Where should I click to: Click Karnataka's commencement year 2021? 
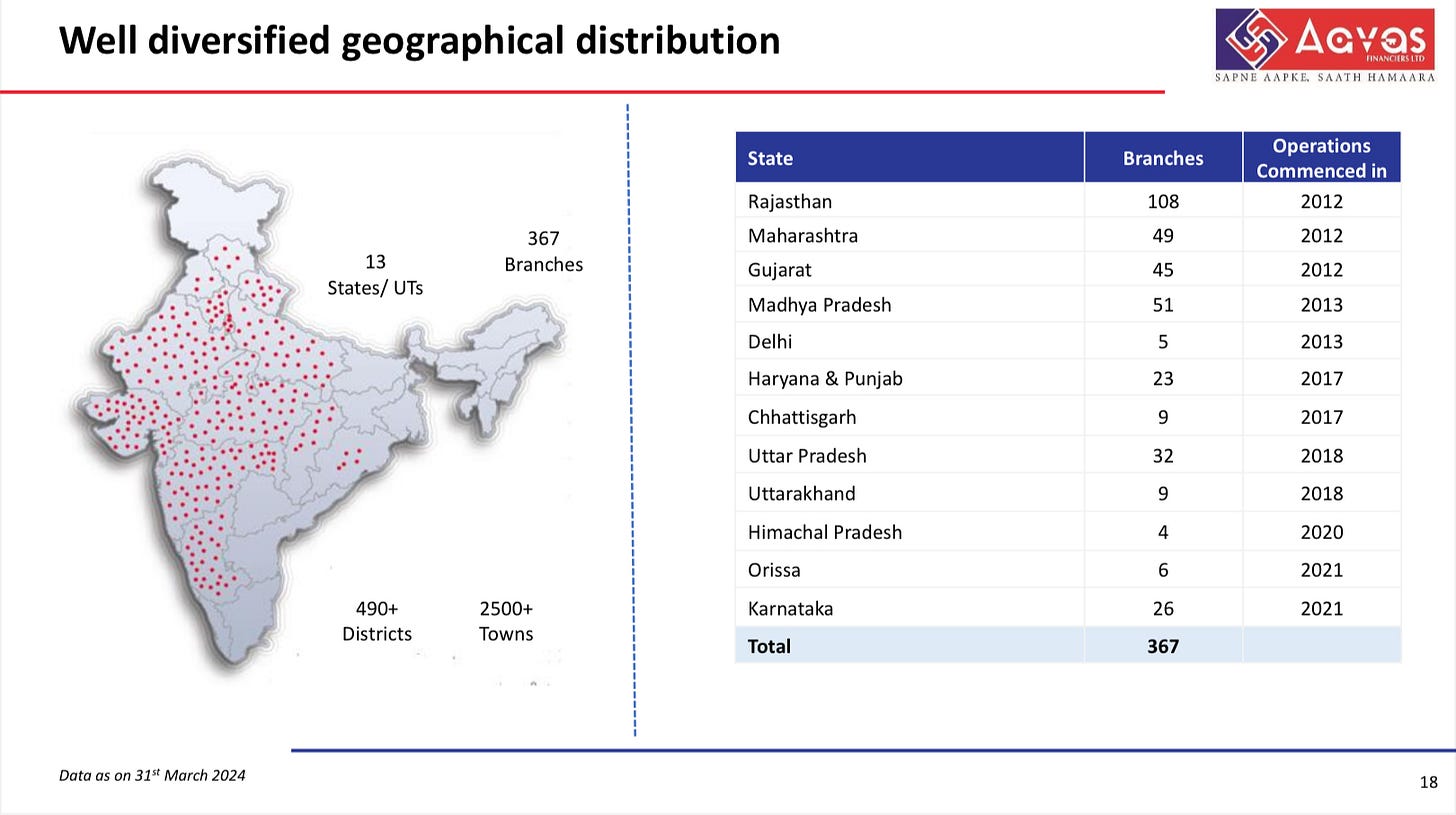point(1321,608)
